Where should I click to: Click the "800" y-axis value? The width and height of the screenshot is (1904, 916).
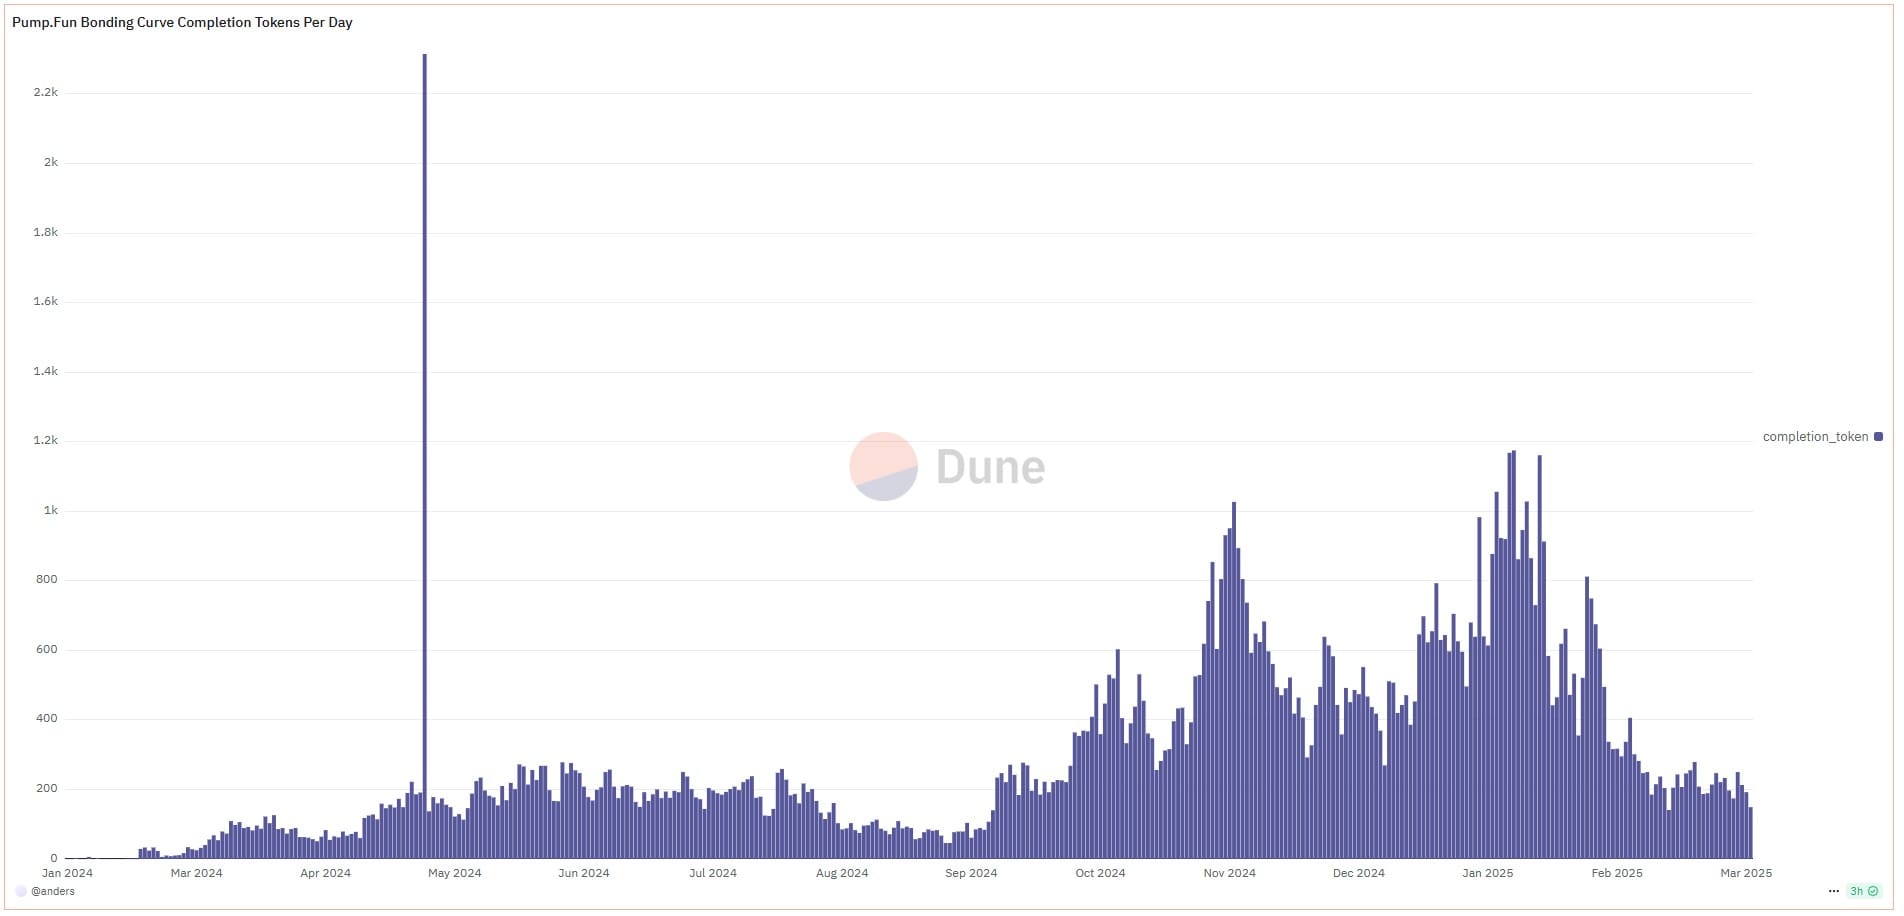(x=48, y=579)
